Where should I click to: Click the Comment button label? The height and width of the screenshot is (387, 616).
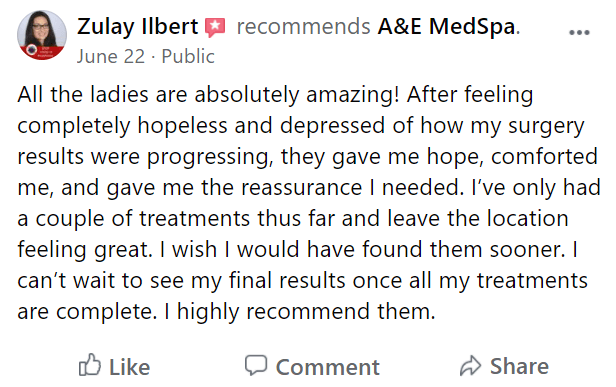(328, 367)
